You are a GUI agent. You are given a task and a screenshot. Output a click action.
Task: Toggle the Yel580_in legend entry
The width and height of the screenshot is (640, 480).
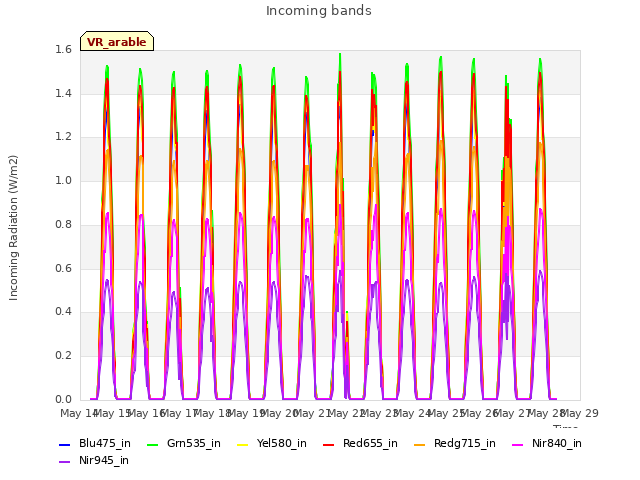click(x=272, y=444)
